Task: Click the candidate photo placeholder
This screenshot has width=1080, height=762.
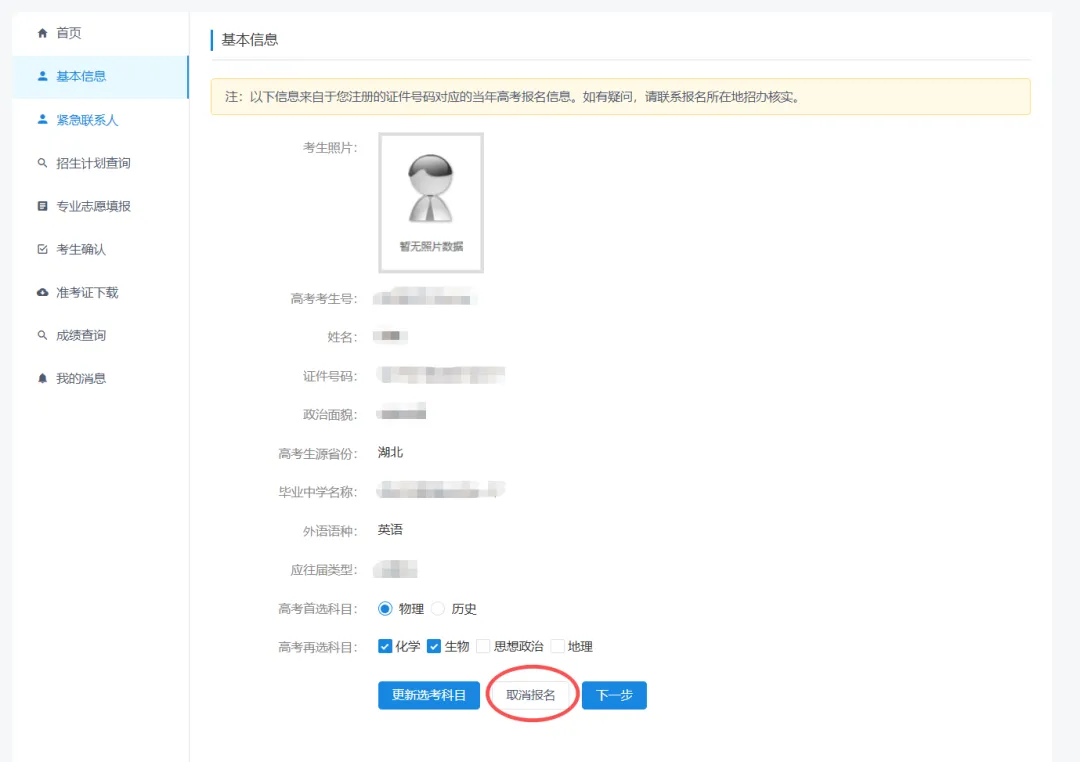Action: pos(430,202)
